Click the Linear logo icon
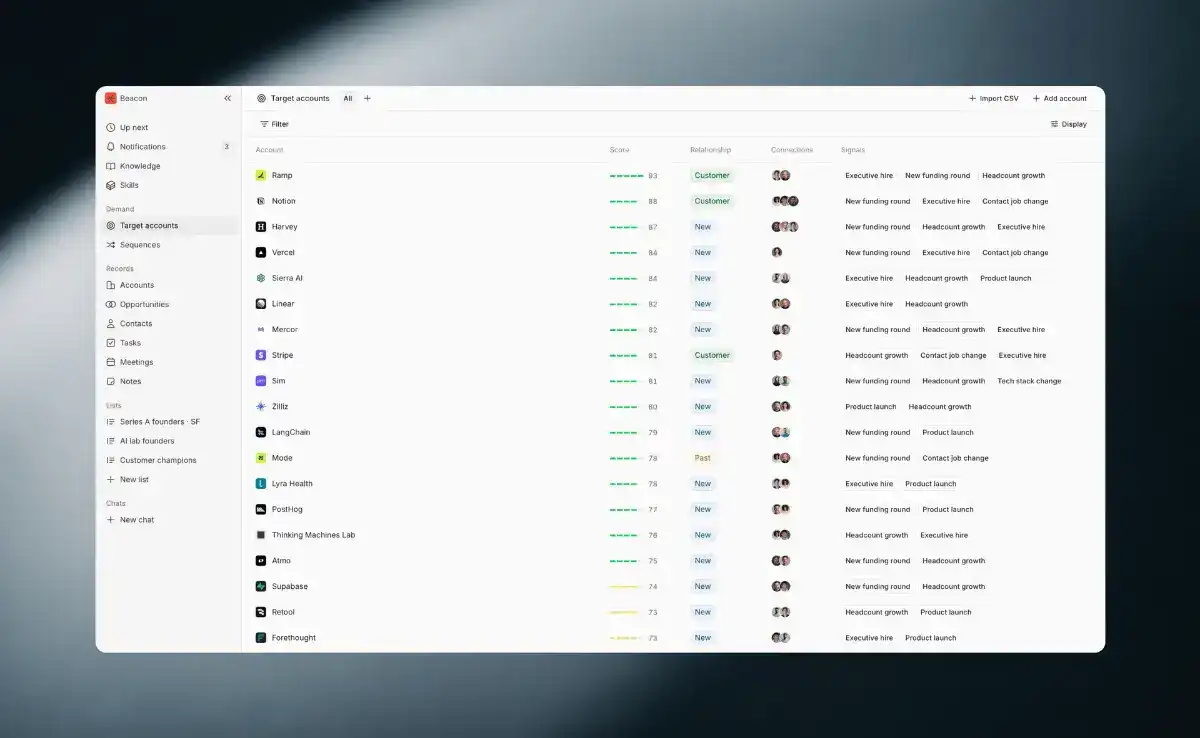The height and width of the screenshot is (738, 1200). coord(261,304)
